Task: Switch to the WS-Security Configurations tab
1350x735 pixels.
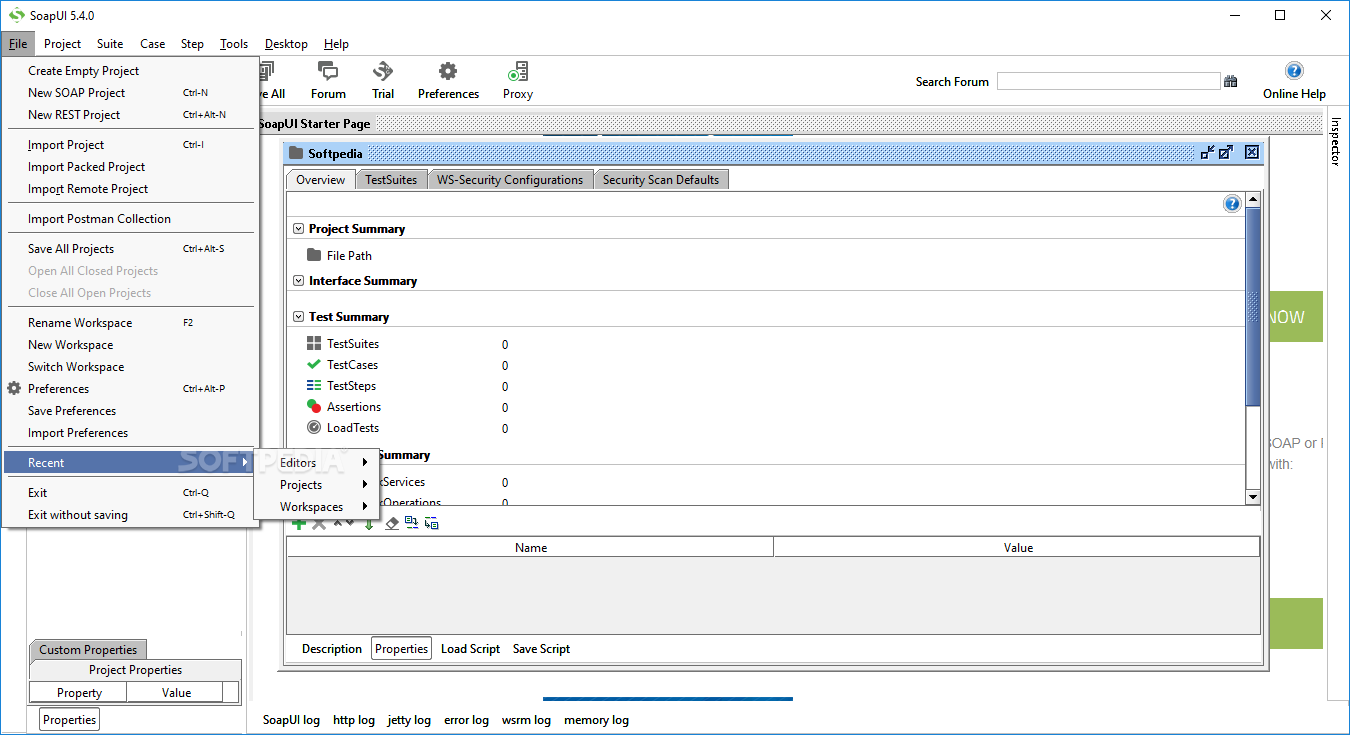Action: pyautogui.click(x=509, y=180)
